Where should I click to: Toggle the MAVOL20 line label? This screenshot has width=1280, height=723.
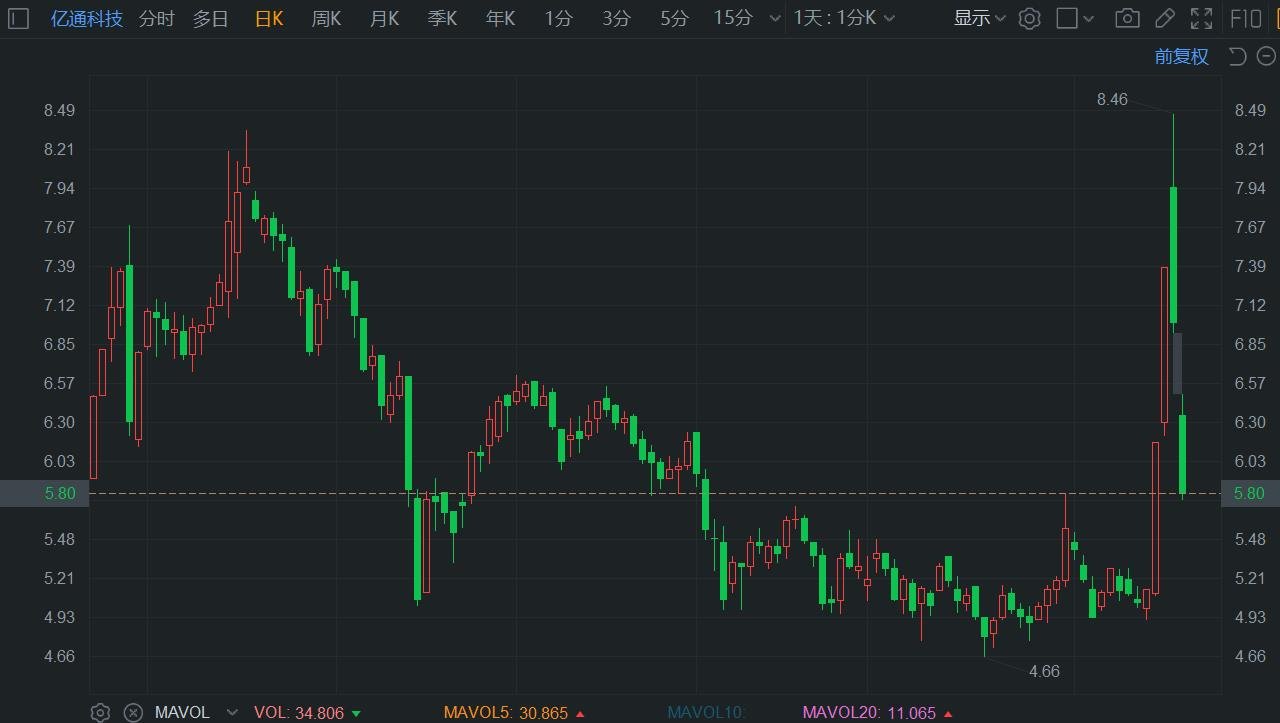869,712
